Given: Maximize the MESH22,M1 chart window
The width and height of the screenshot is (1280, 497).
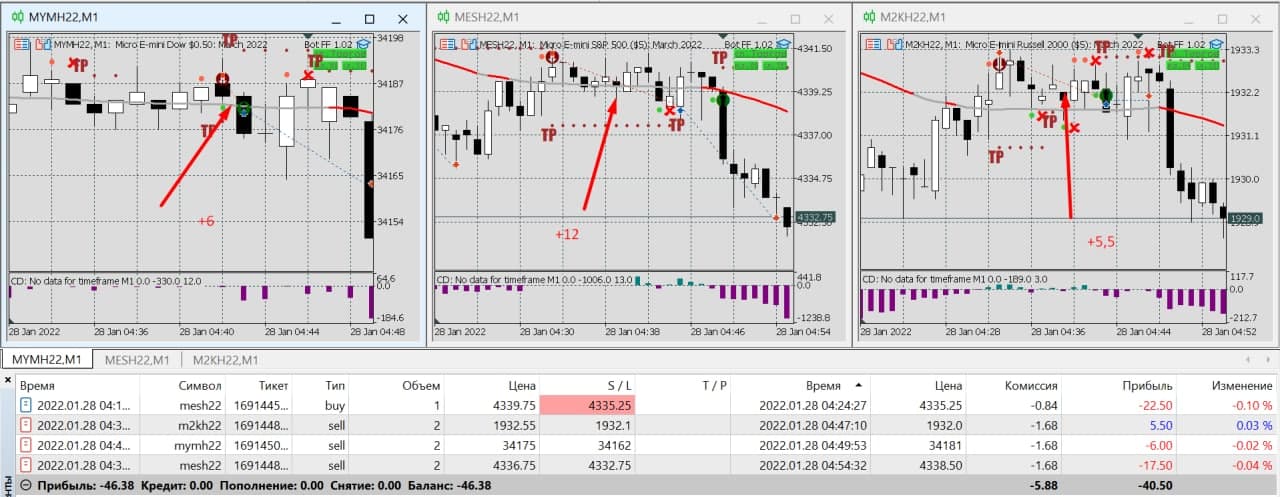Looking at the screenshot, I should (x=795, y=18).
